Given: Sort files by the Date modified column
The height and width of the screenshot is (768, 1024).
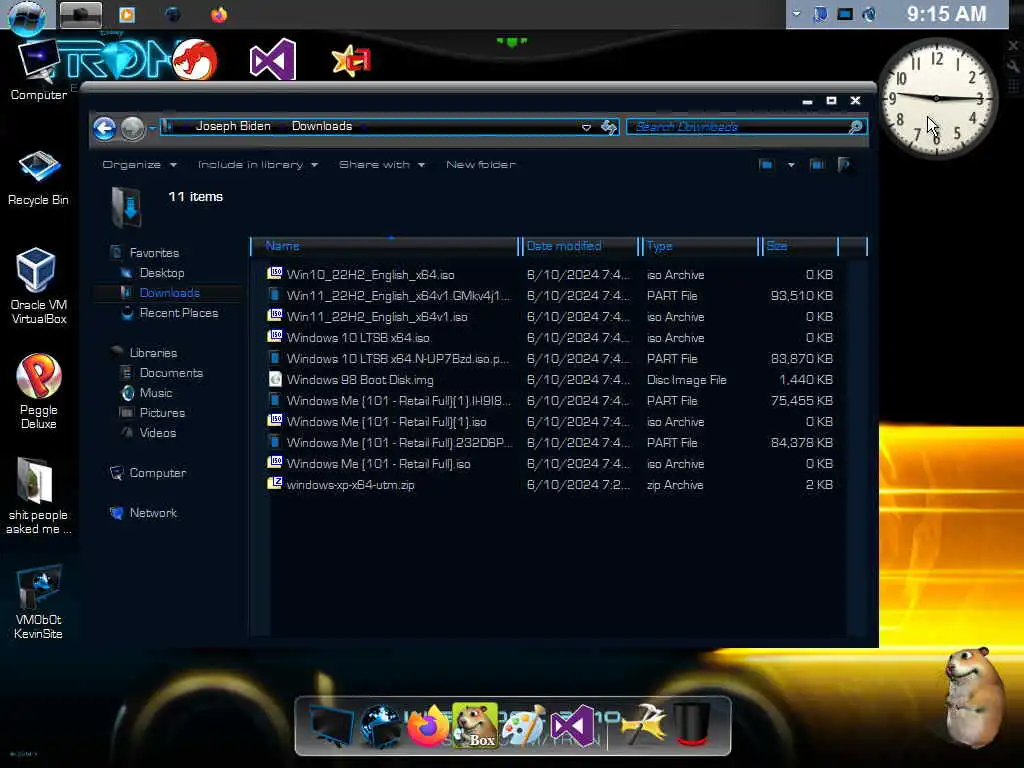Looking at the screenshot, I should pos(579,246).
